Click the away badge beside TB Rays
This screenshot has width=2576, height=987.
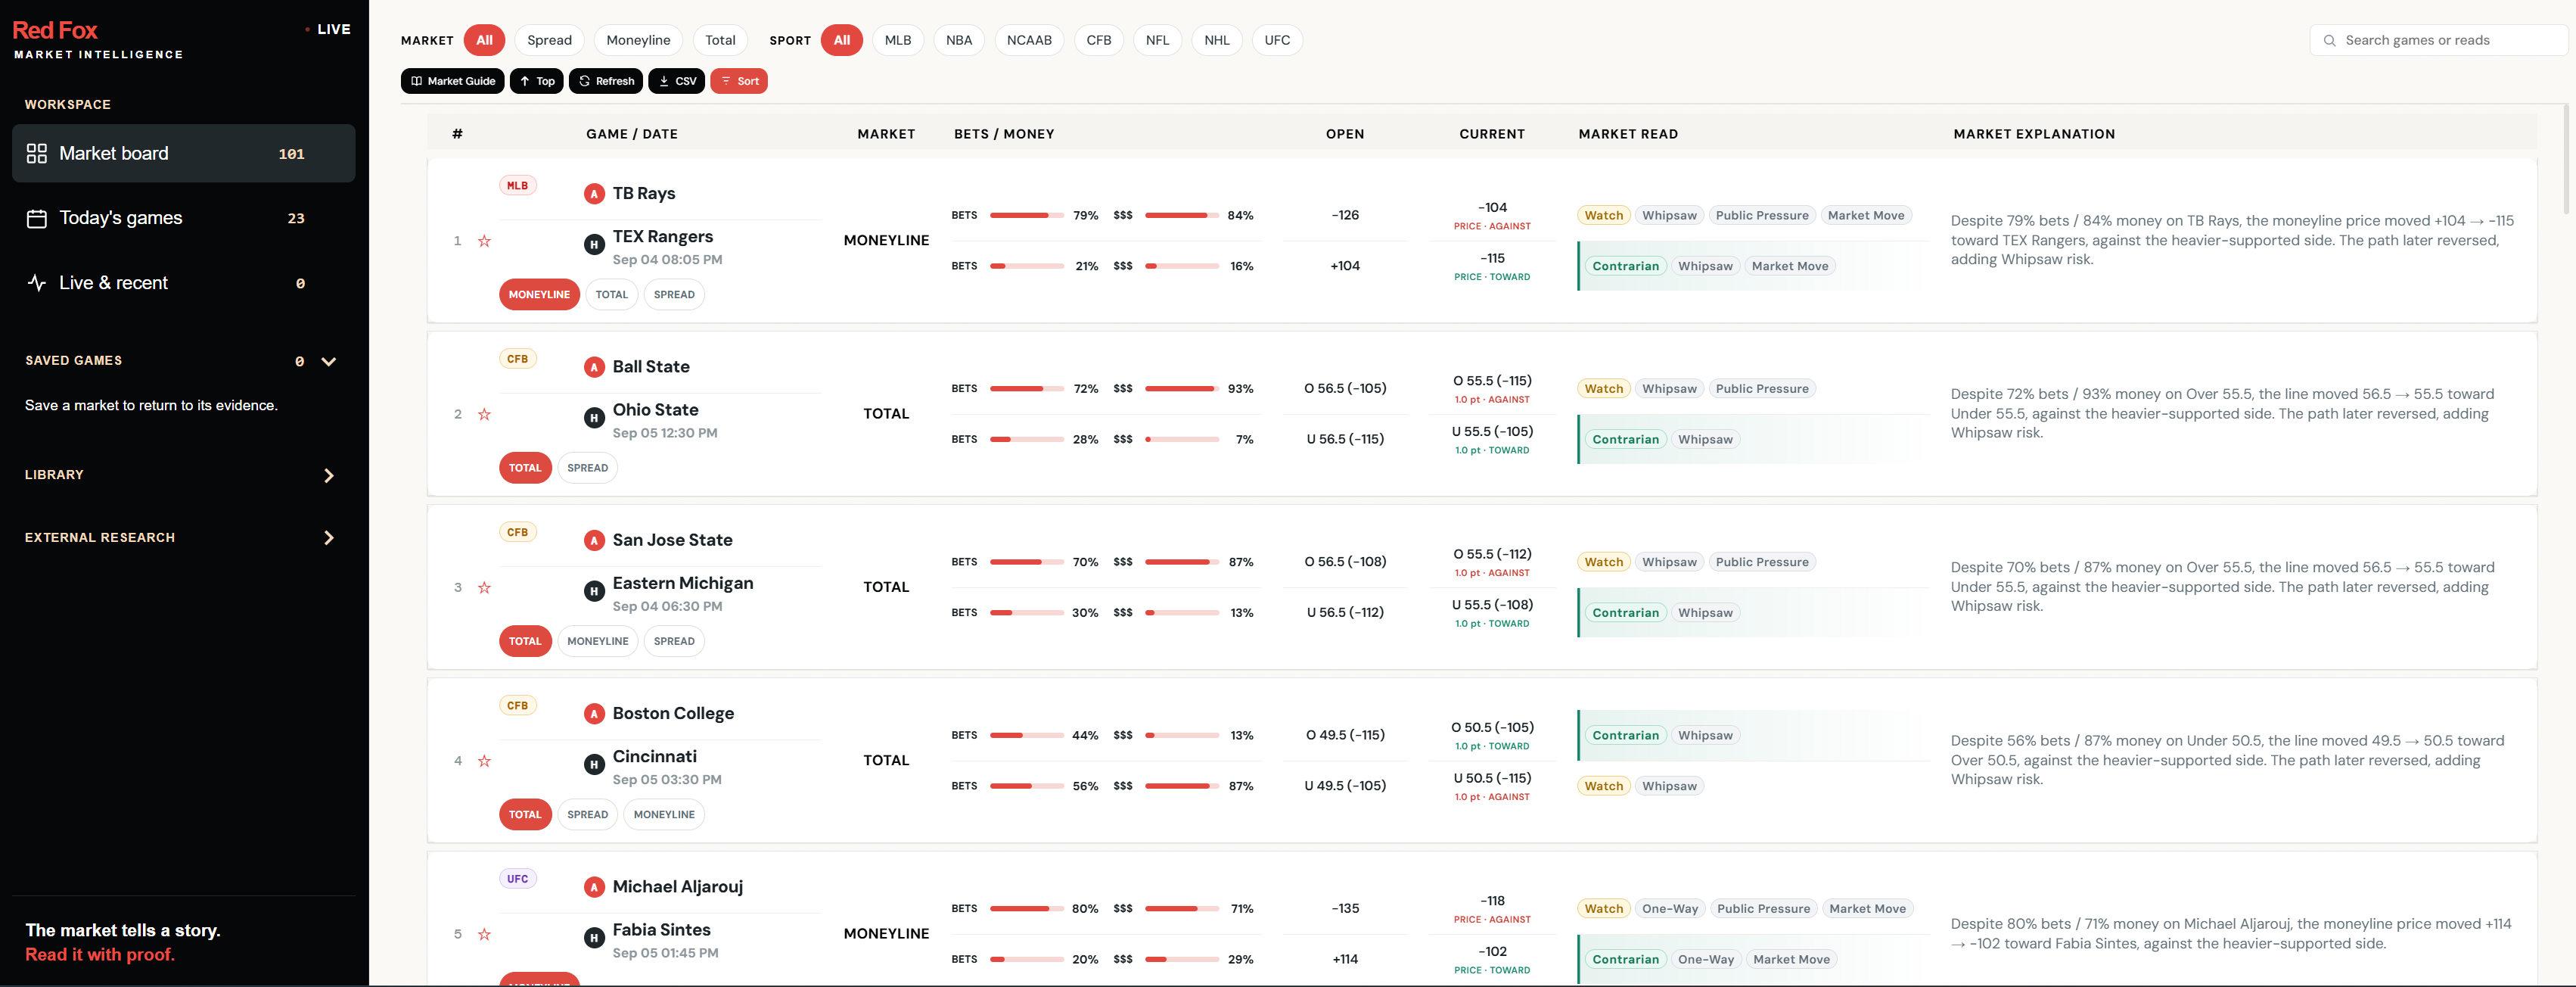click(594, 194)
